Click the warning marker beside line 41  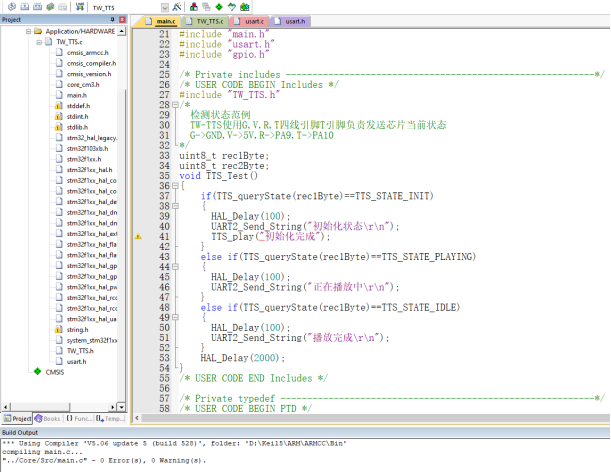click(x=138, y=237)
